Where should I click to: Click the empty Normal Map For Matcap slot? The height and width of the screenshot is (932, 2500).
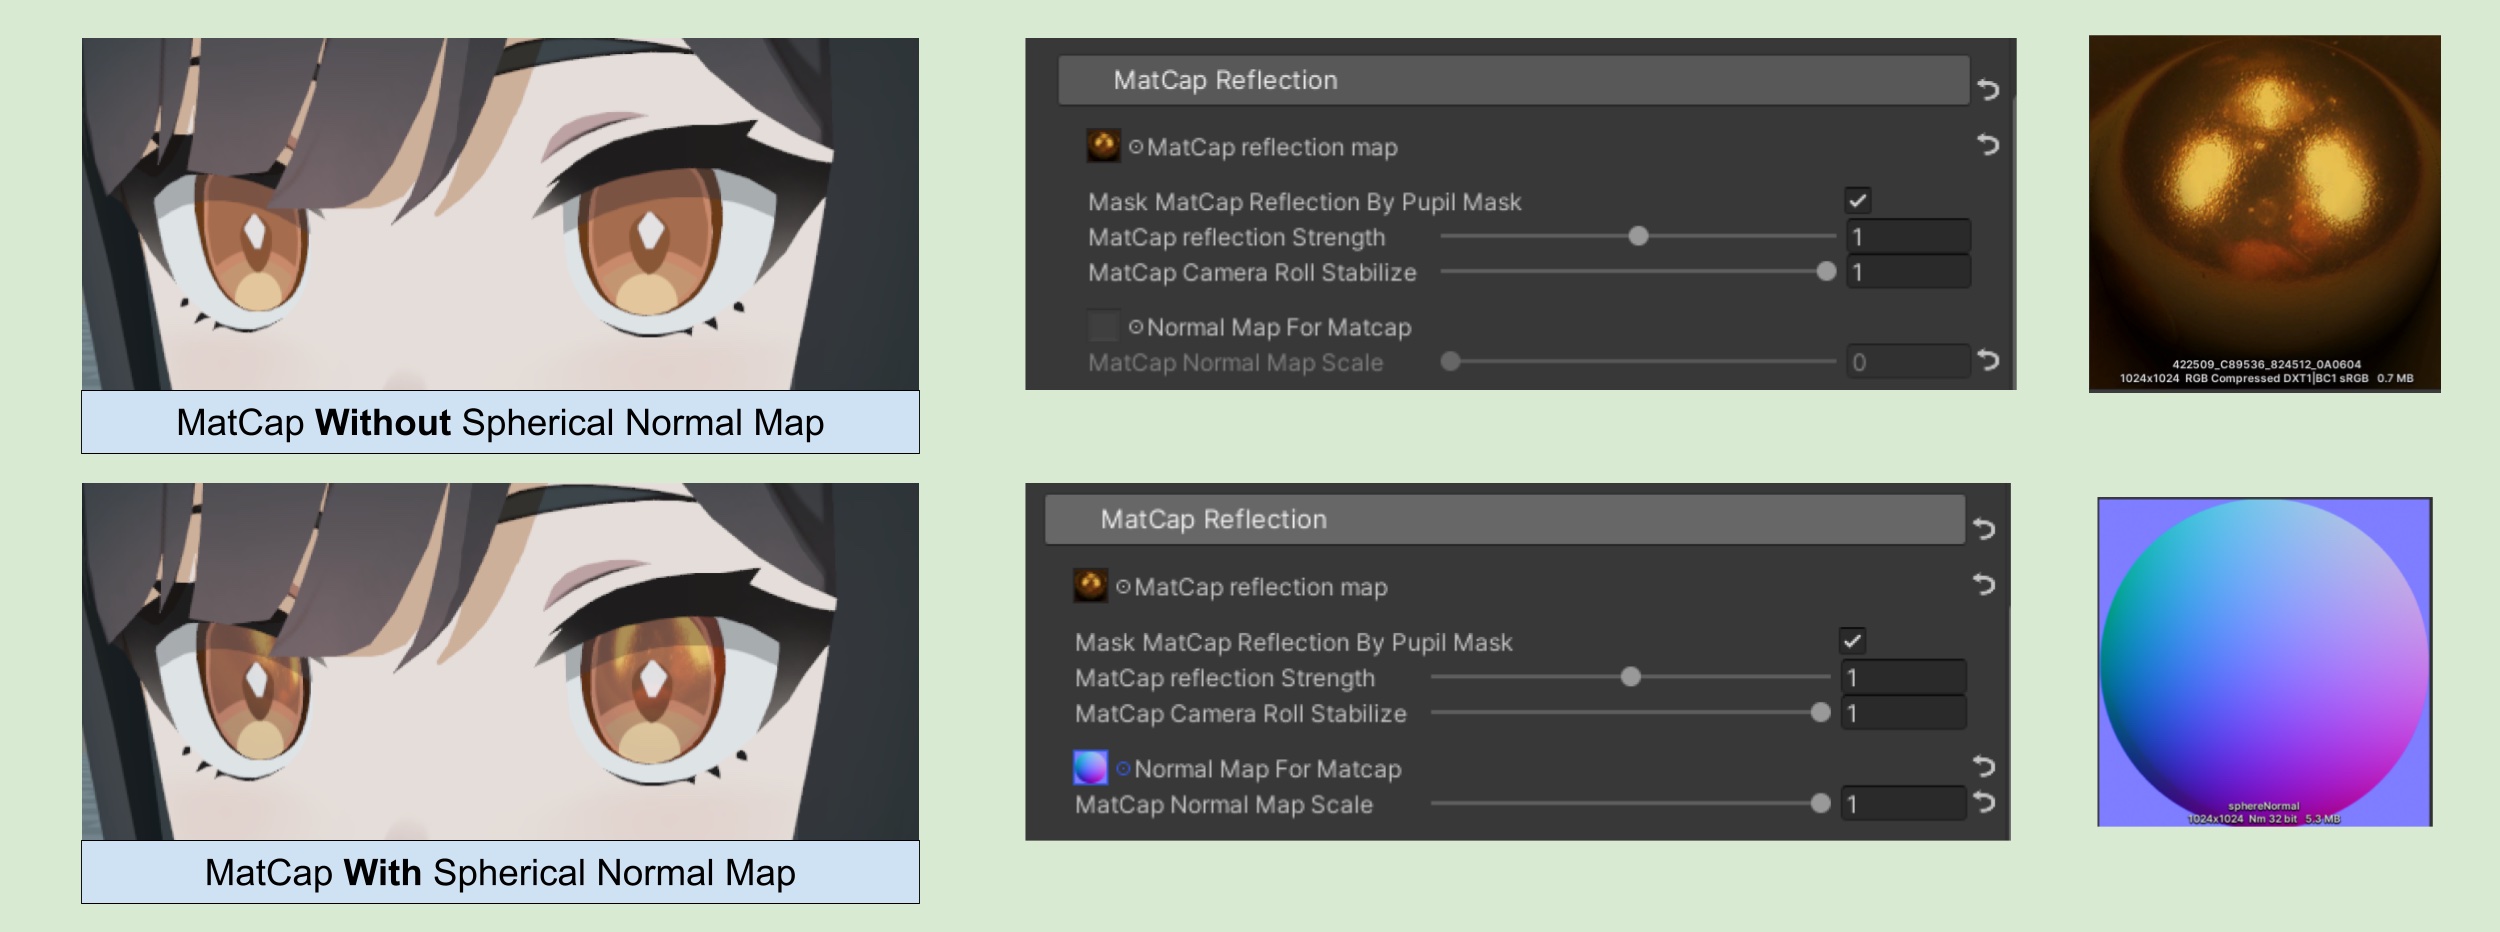click(x=1103, y=327)
